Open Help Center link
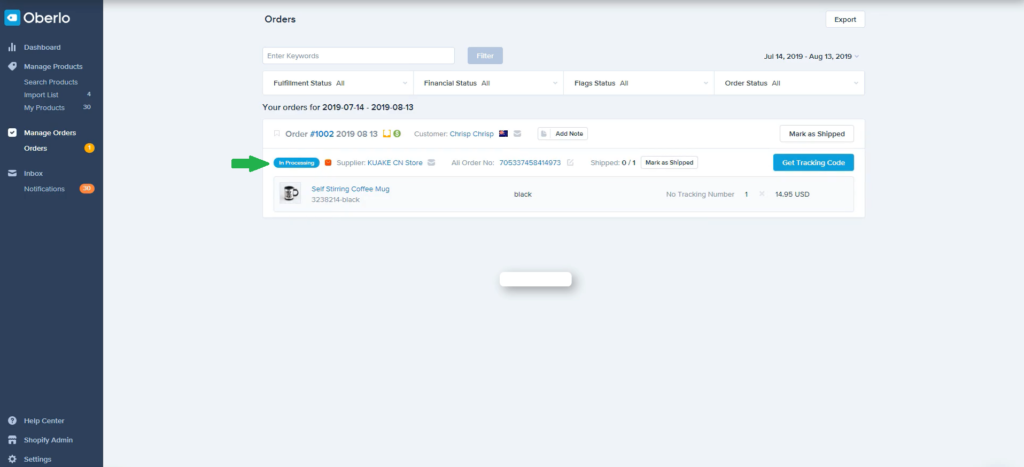1024x467 pixels. [x=44, y=421]
